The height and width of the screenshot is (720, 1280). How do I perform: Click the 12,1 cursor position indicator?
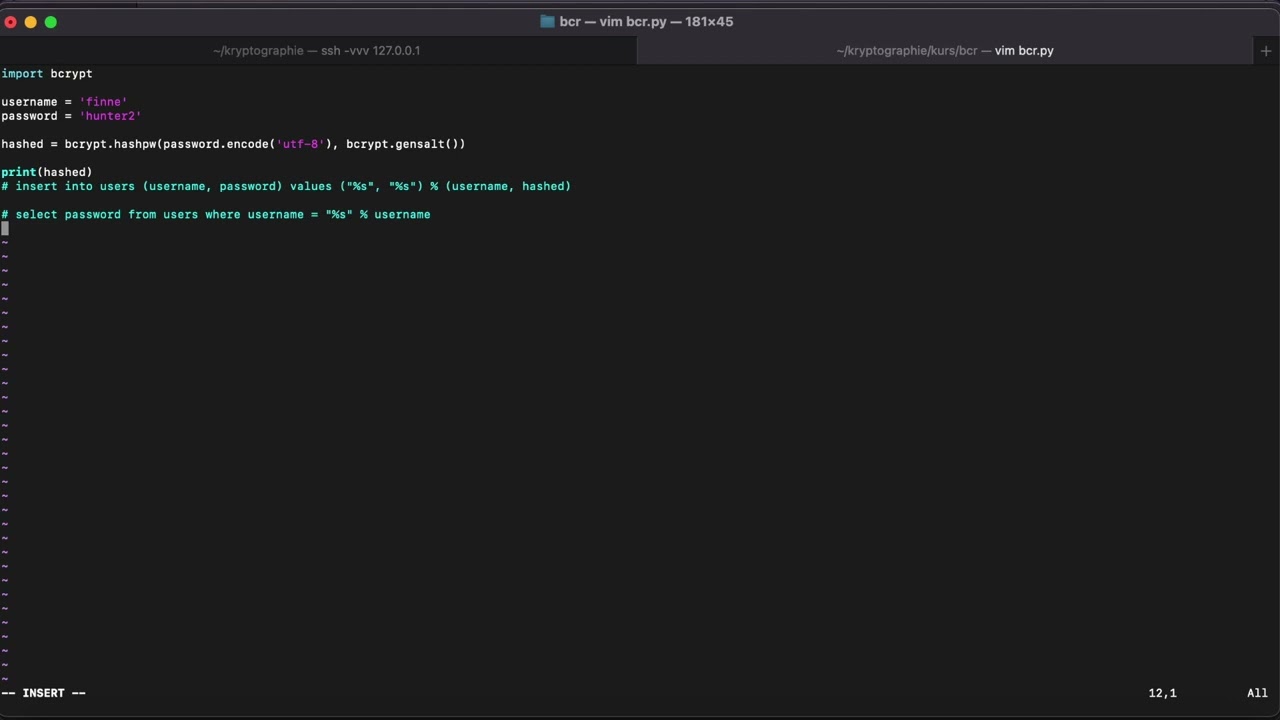(1163, 692)
